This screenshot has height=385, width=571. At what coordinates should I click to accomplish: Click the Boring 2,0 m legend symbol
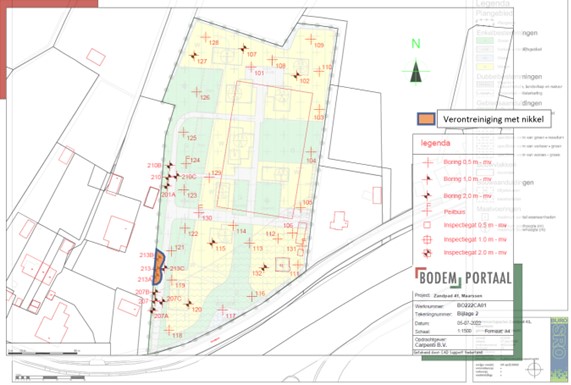click(x=427, y=196)
